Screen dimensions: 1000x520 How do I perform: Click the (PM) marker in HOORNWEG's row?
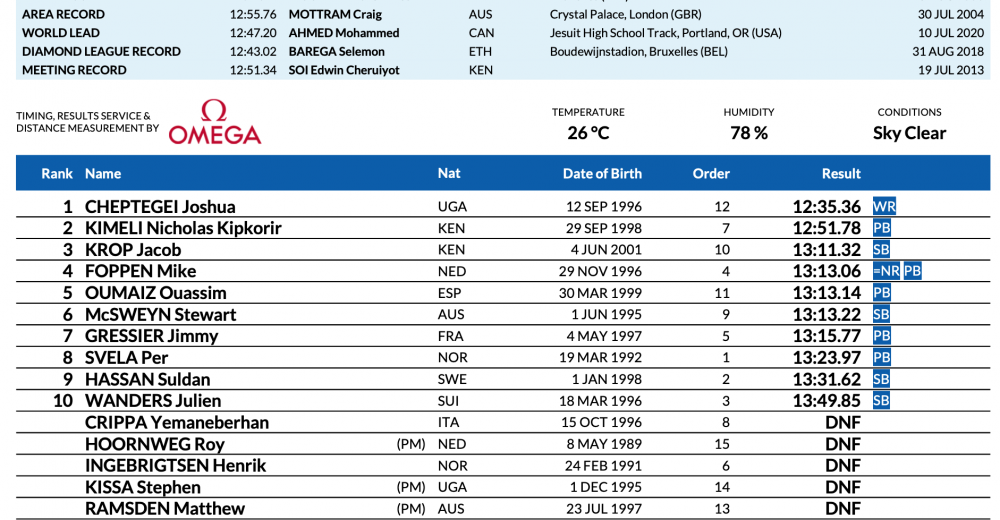[411, 444]
